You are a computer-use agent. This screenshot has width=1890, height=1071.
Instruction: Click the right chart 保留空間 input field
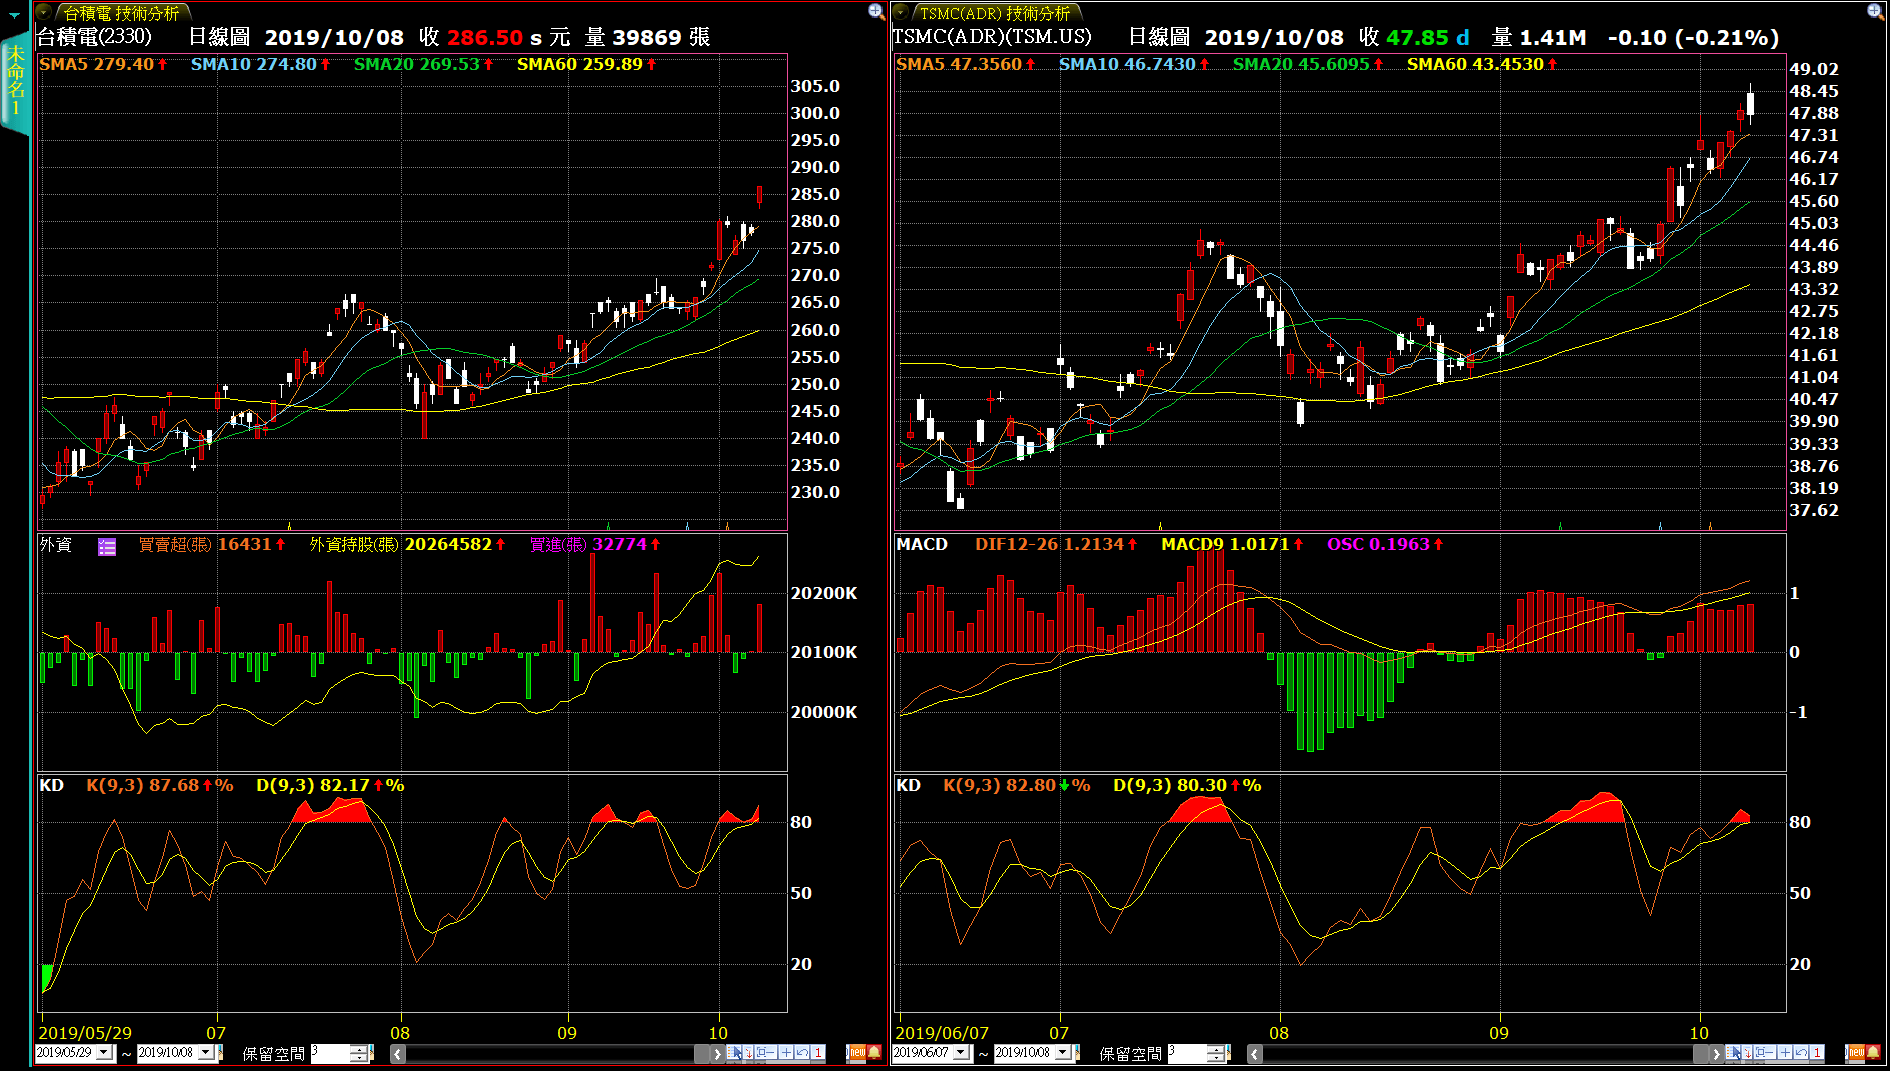1187,1053
